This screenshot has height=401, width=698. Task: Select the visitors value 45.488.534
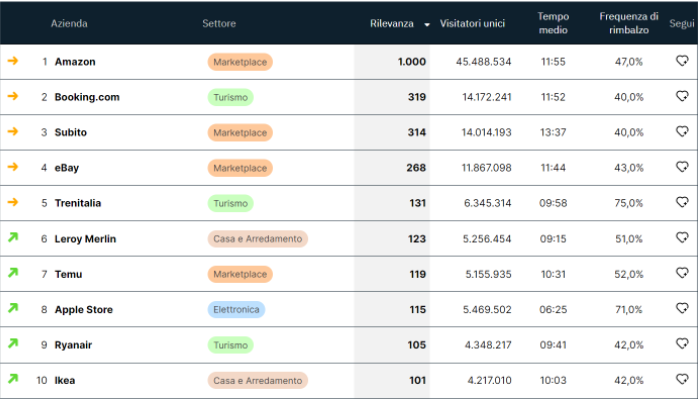483,62
